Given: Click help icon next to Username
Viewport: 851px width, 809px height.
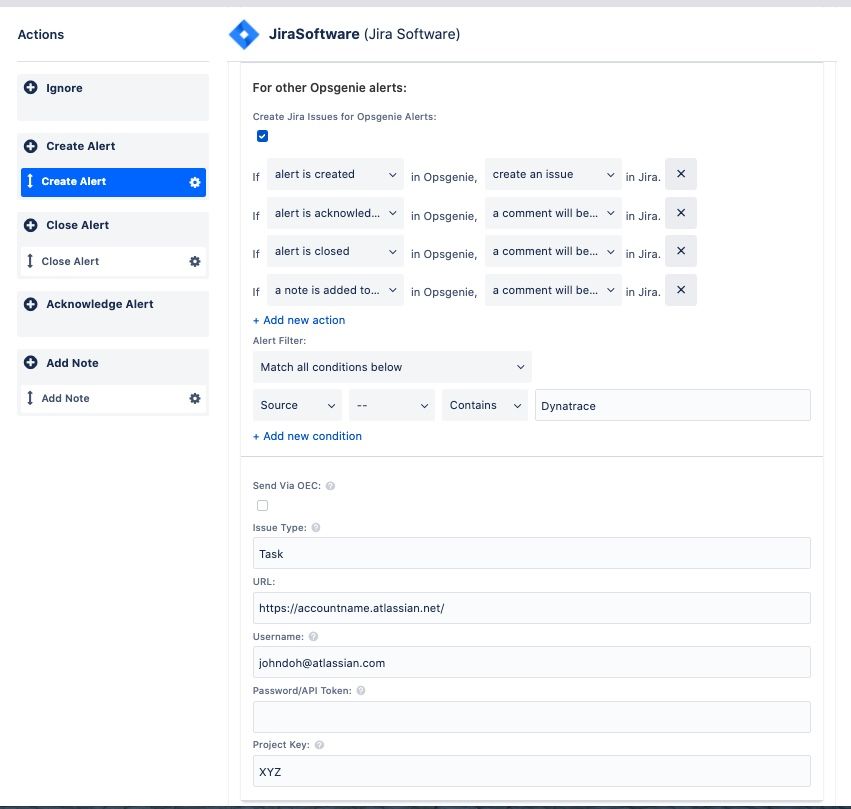Looking at the screenshot, I should coord(313,636).
